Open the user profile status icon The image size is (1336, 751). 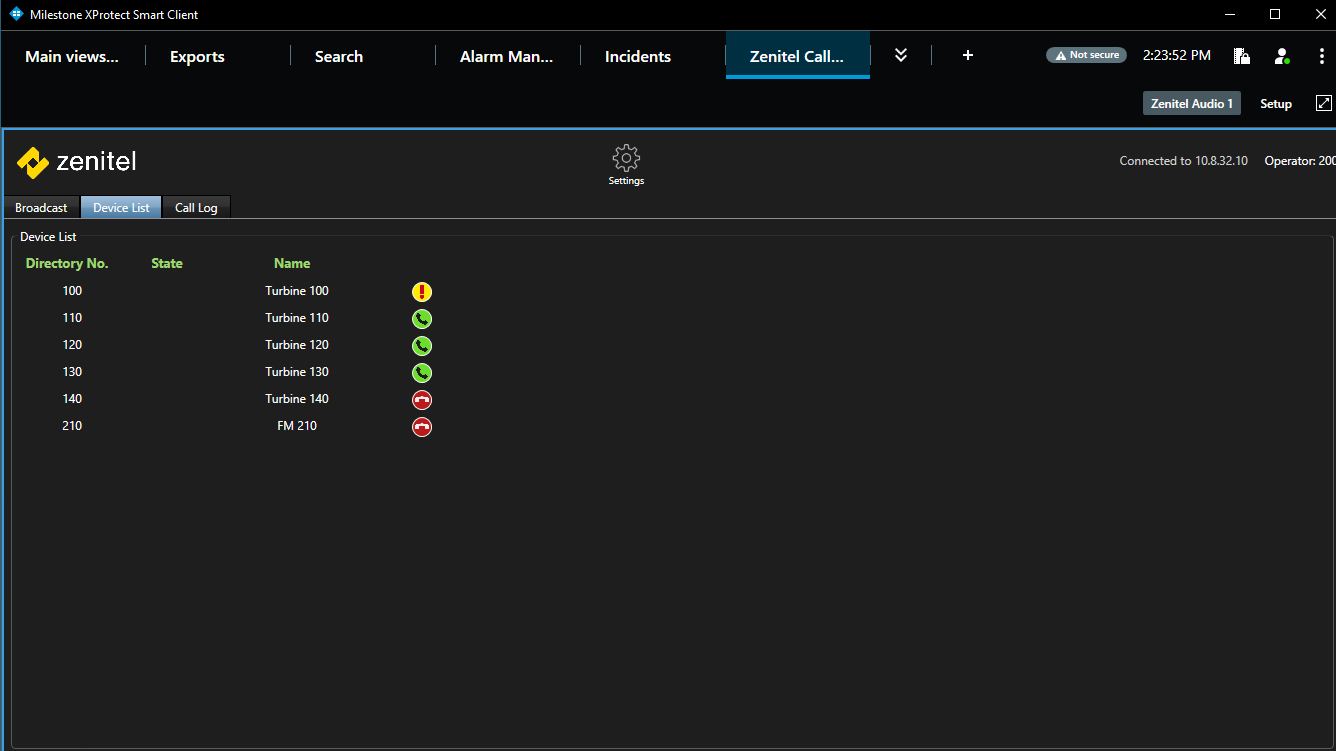click(1281, 56)
